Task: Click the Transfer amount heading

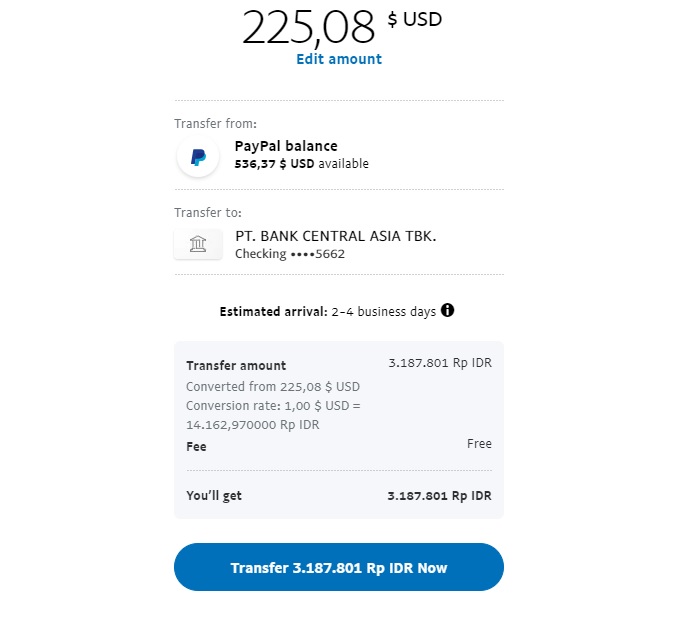Action: (236, 366)
